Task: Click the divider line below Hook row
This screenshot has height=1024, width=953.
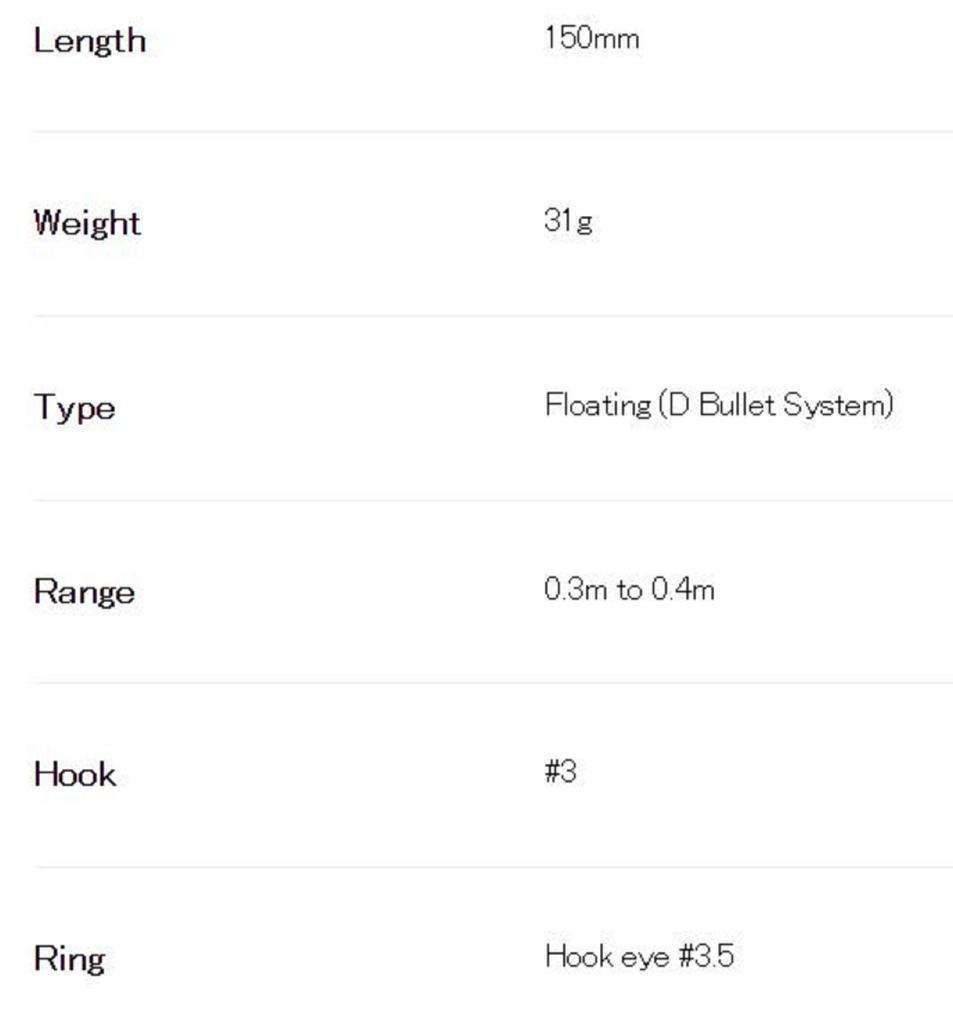Action: click(492, 867)
